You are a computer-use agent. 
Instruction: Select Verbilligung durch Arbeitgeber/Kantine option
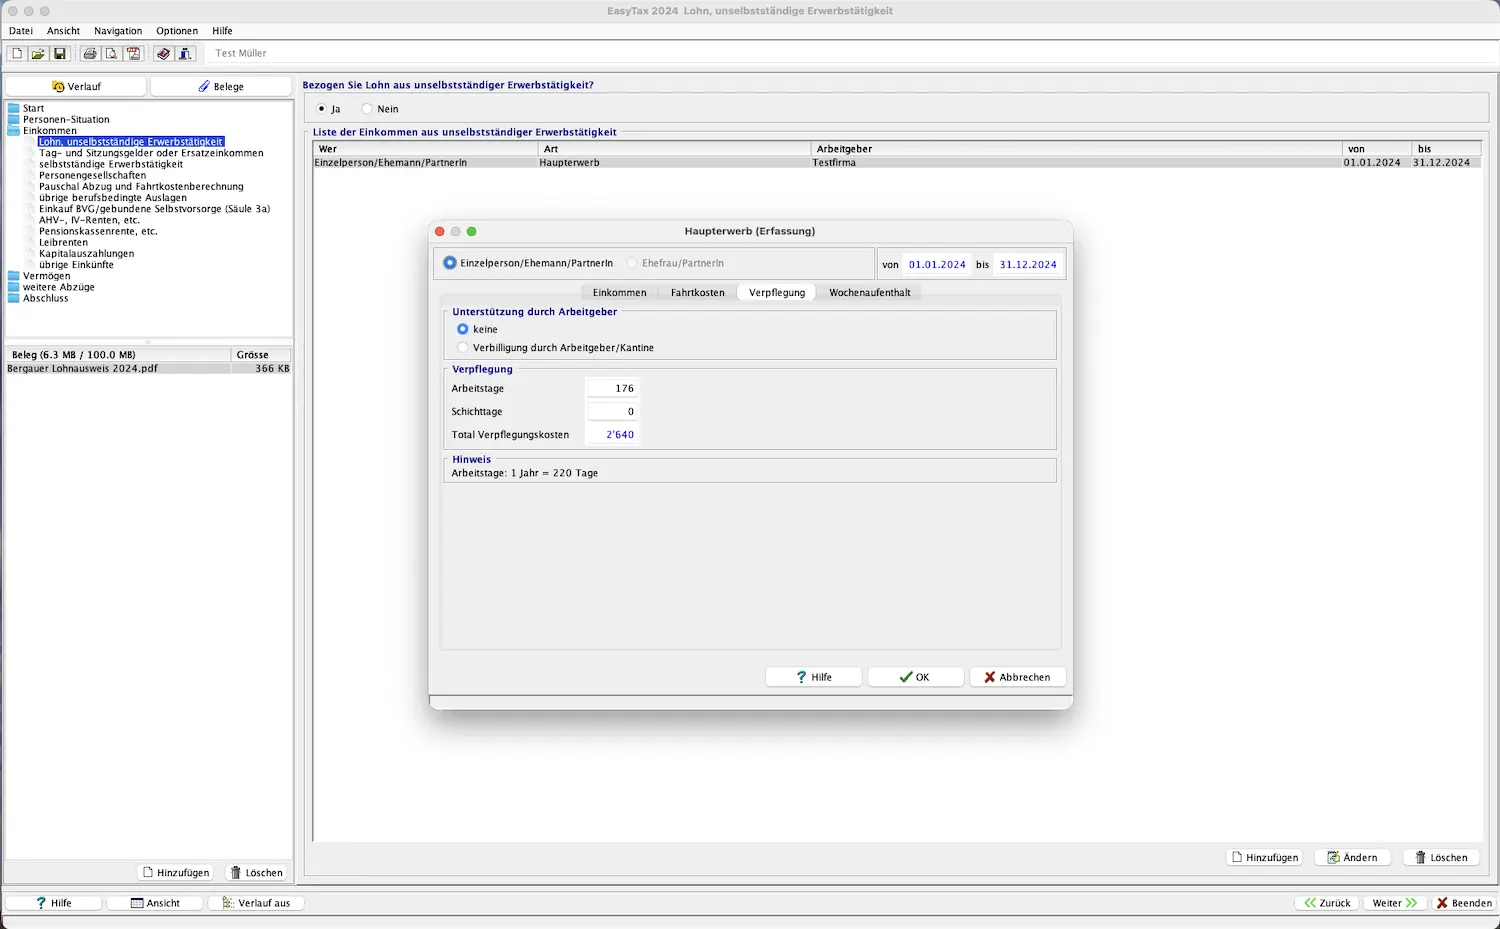[463, 348]
